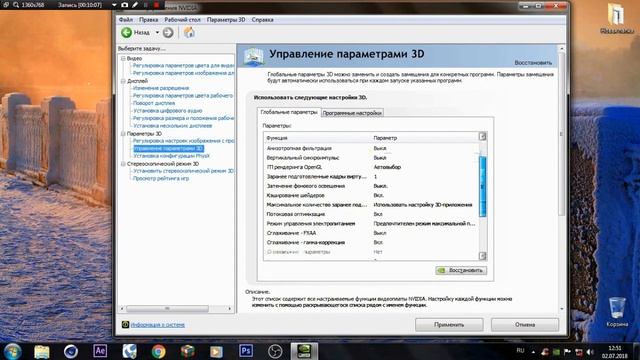
Task: Select Изменение разрешения in the tree
Action: pyautogui.click(x=161, y=88)
